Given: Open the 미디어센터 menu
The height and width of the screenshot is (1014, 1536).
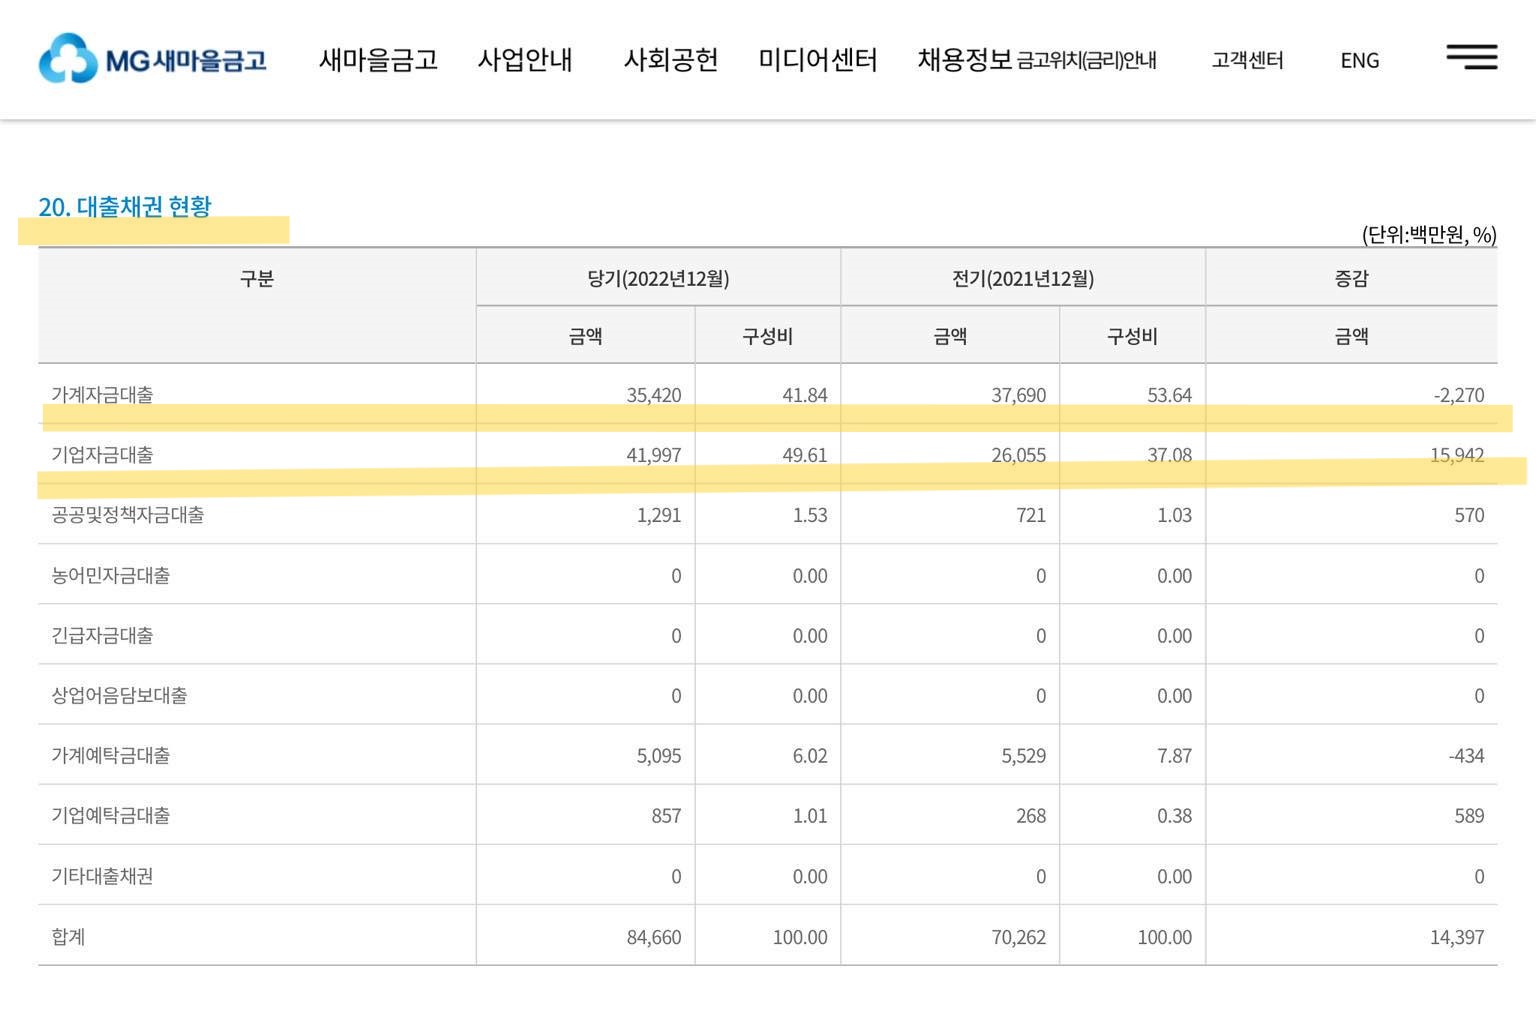Looking at the screenshot, I should pos(817,60).
